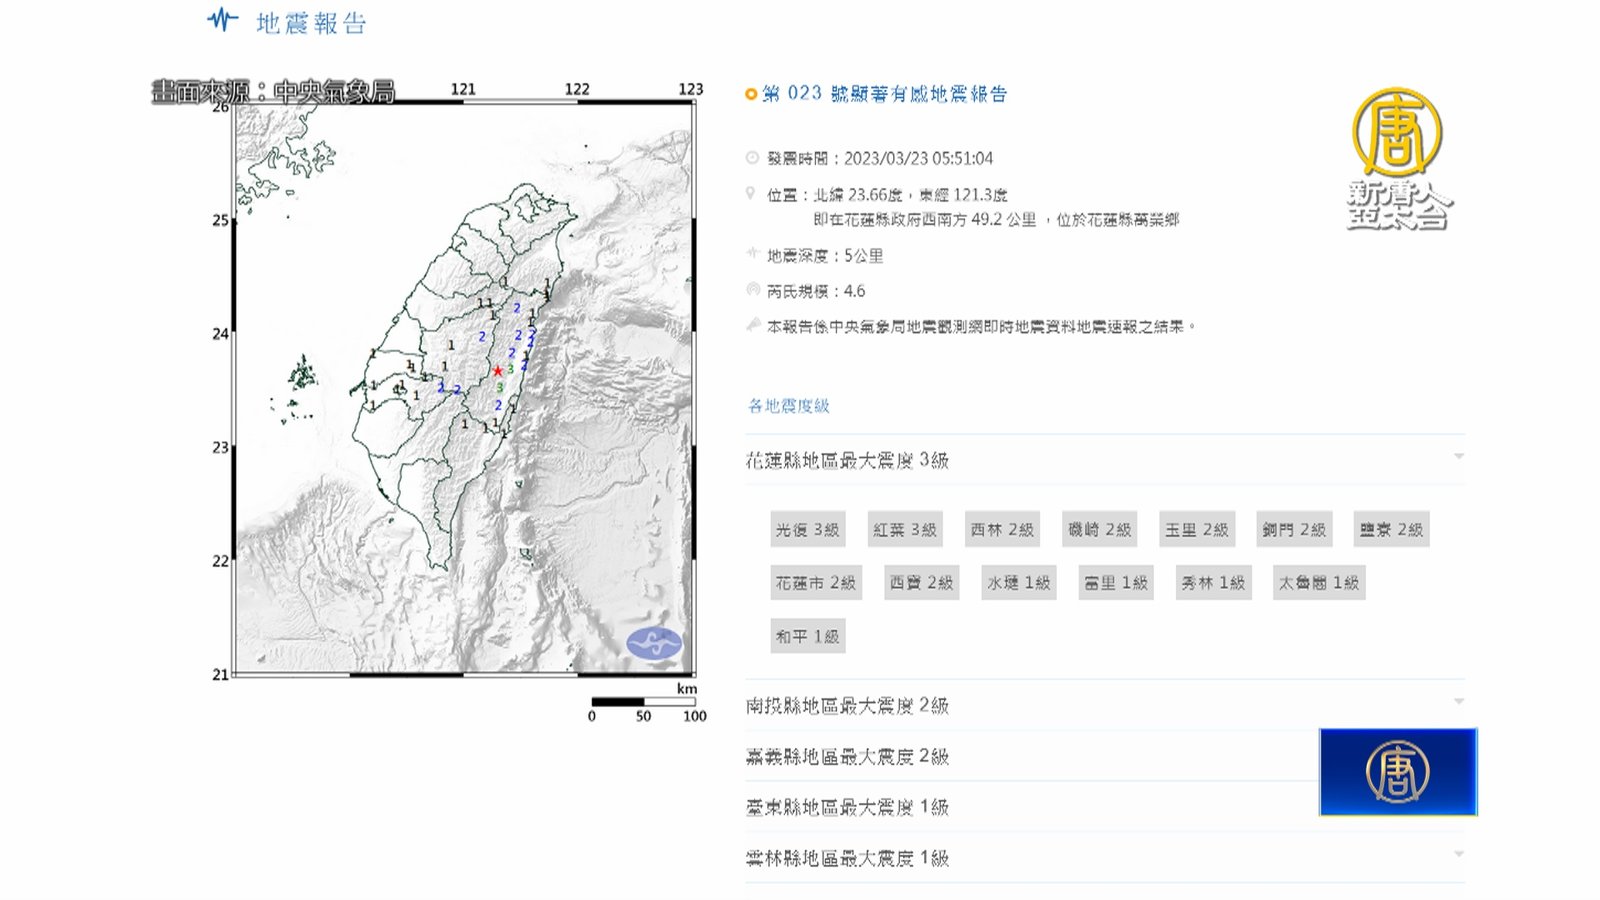Screen dimensions: 1600x900
Task: Collapse the 花蓮縣地區最大震度 3級 section arrow
Action: tap(1459, 457)
